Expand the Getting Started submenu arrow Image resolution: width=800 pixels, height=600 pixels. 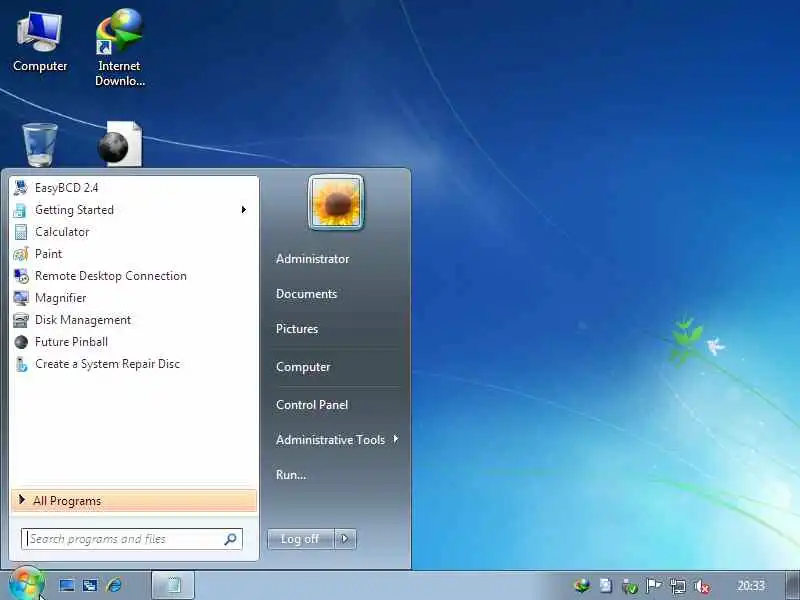[244, 210]
